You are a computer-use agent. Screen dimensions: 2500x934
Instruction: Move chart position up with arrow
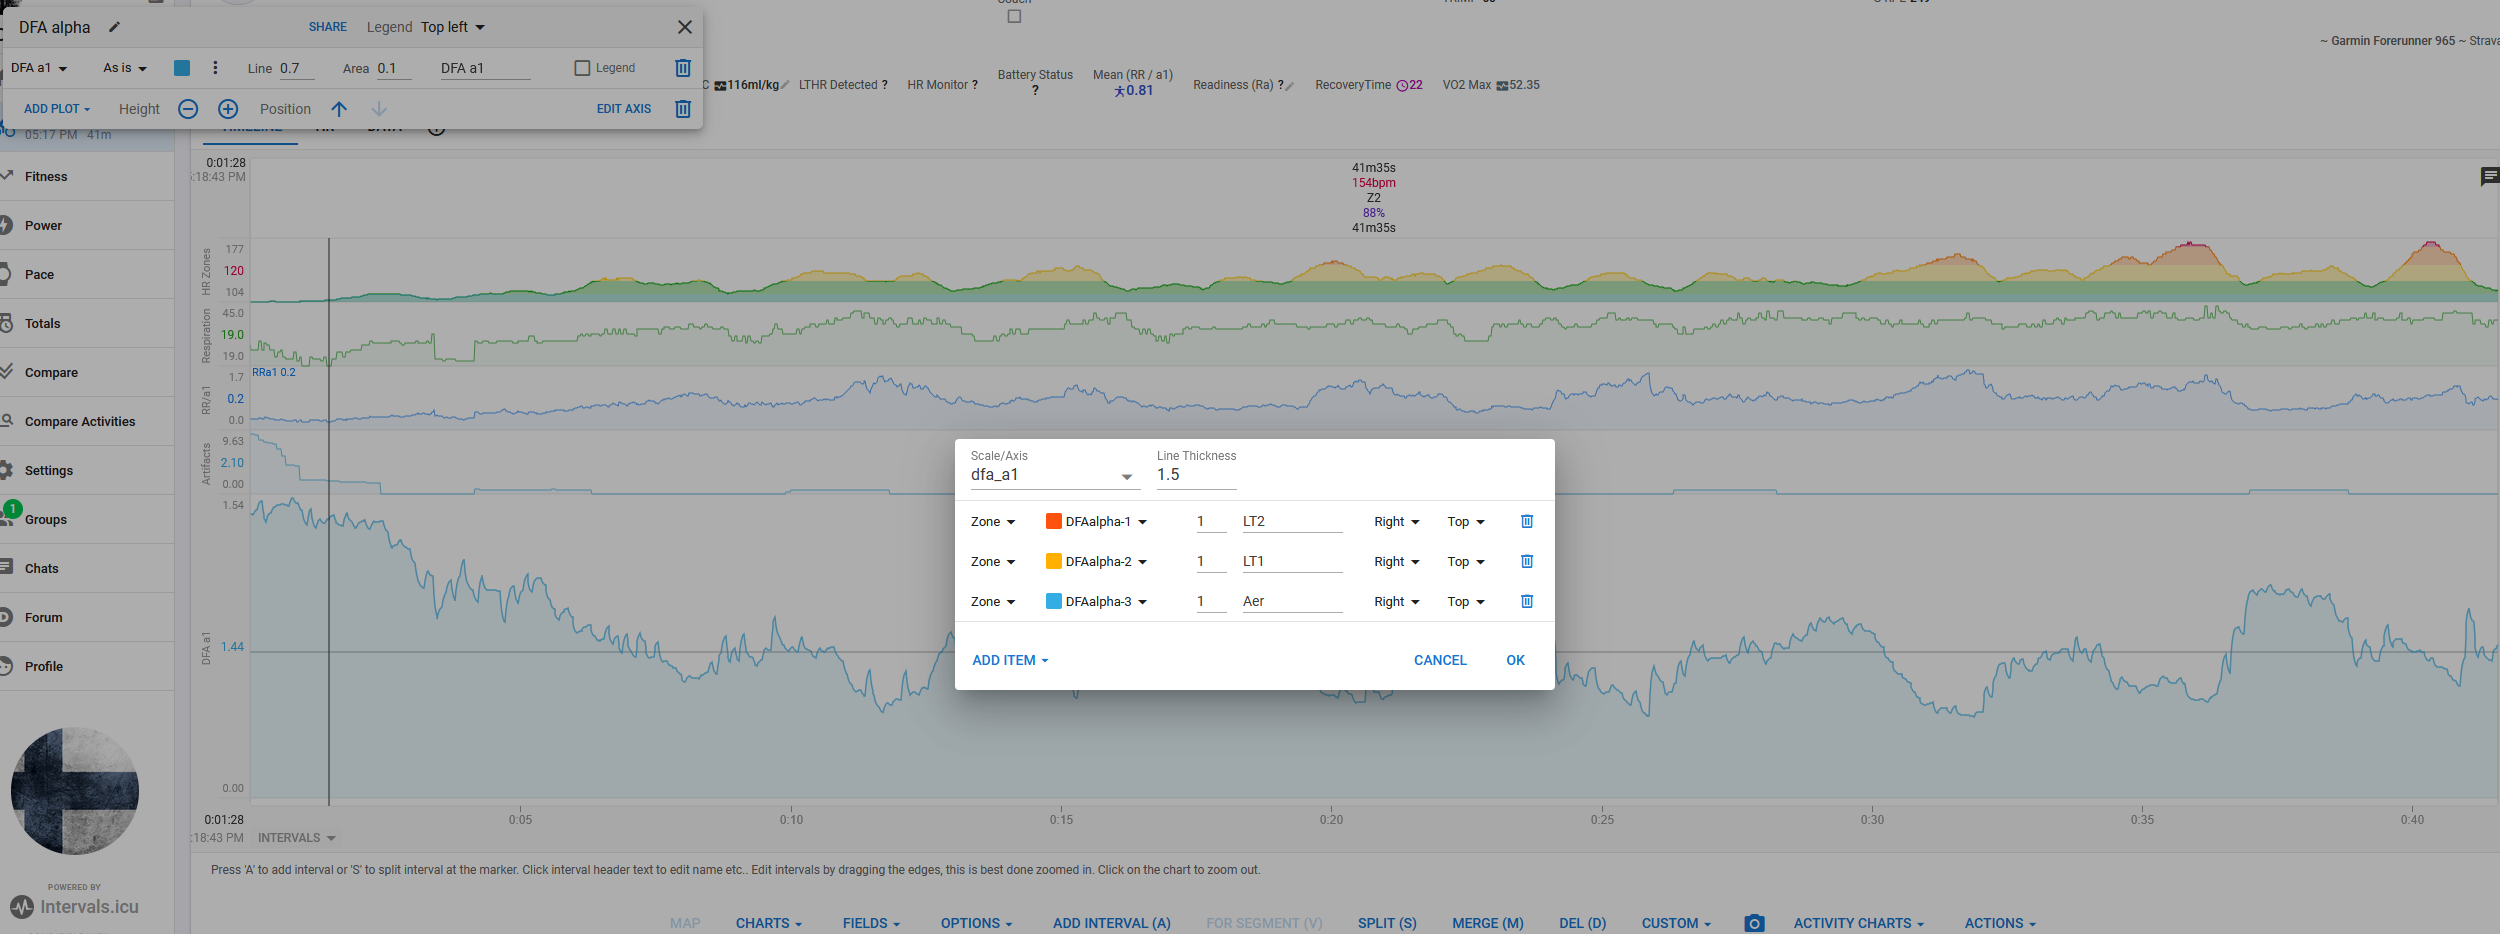(x=339, y=109)
